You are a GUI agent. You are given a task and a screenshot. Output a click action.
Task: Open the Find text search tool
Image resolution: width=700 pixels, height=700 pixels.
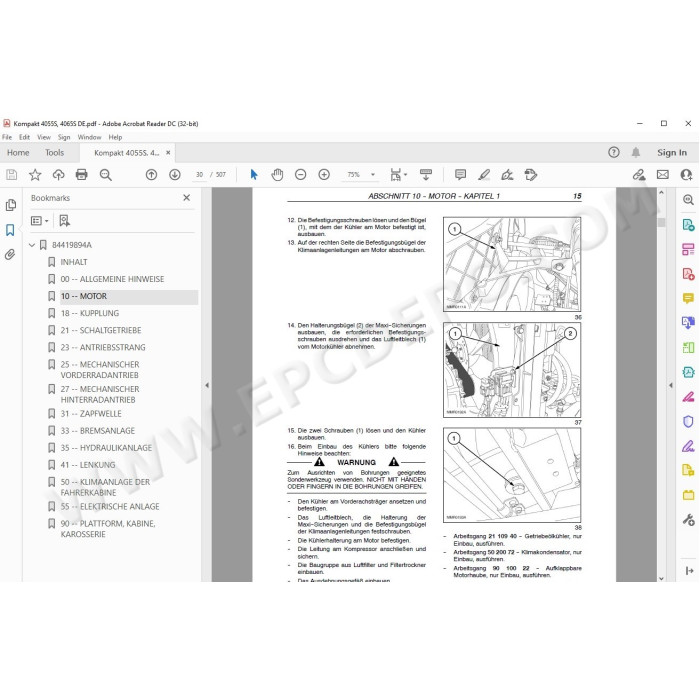(106, 175)
